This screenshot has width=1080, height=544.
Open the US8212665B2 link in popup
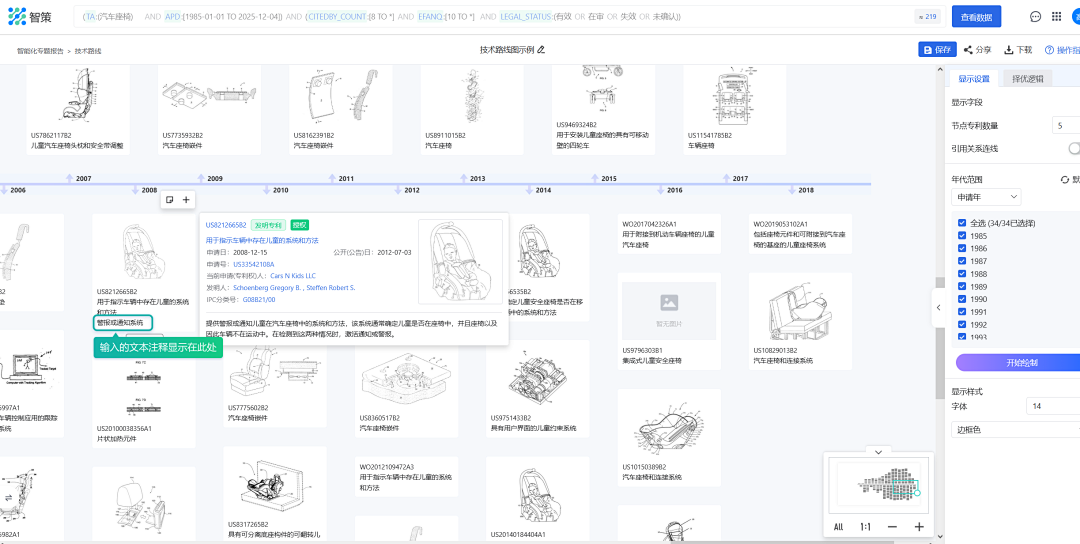click(226, 224)
